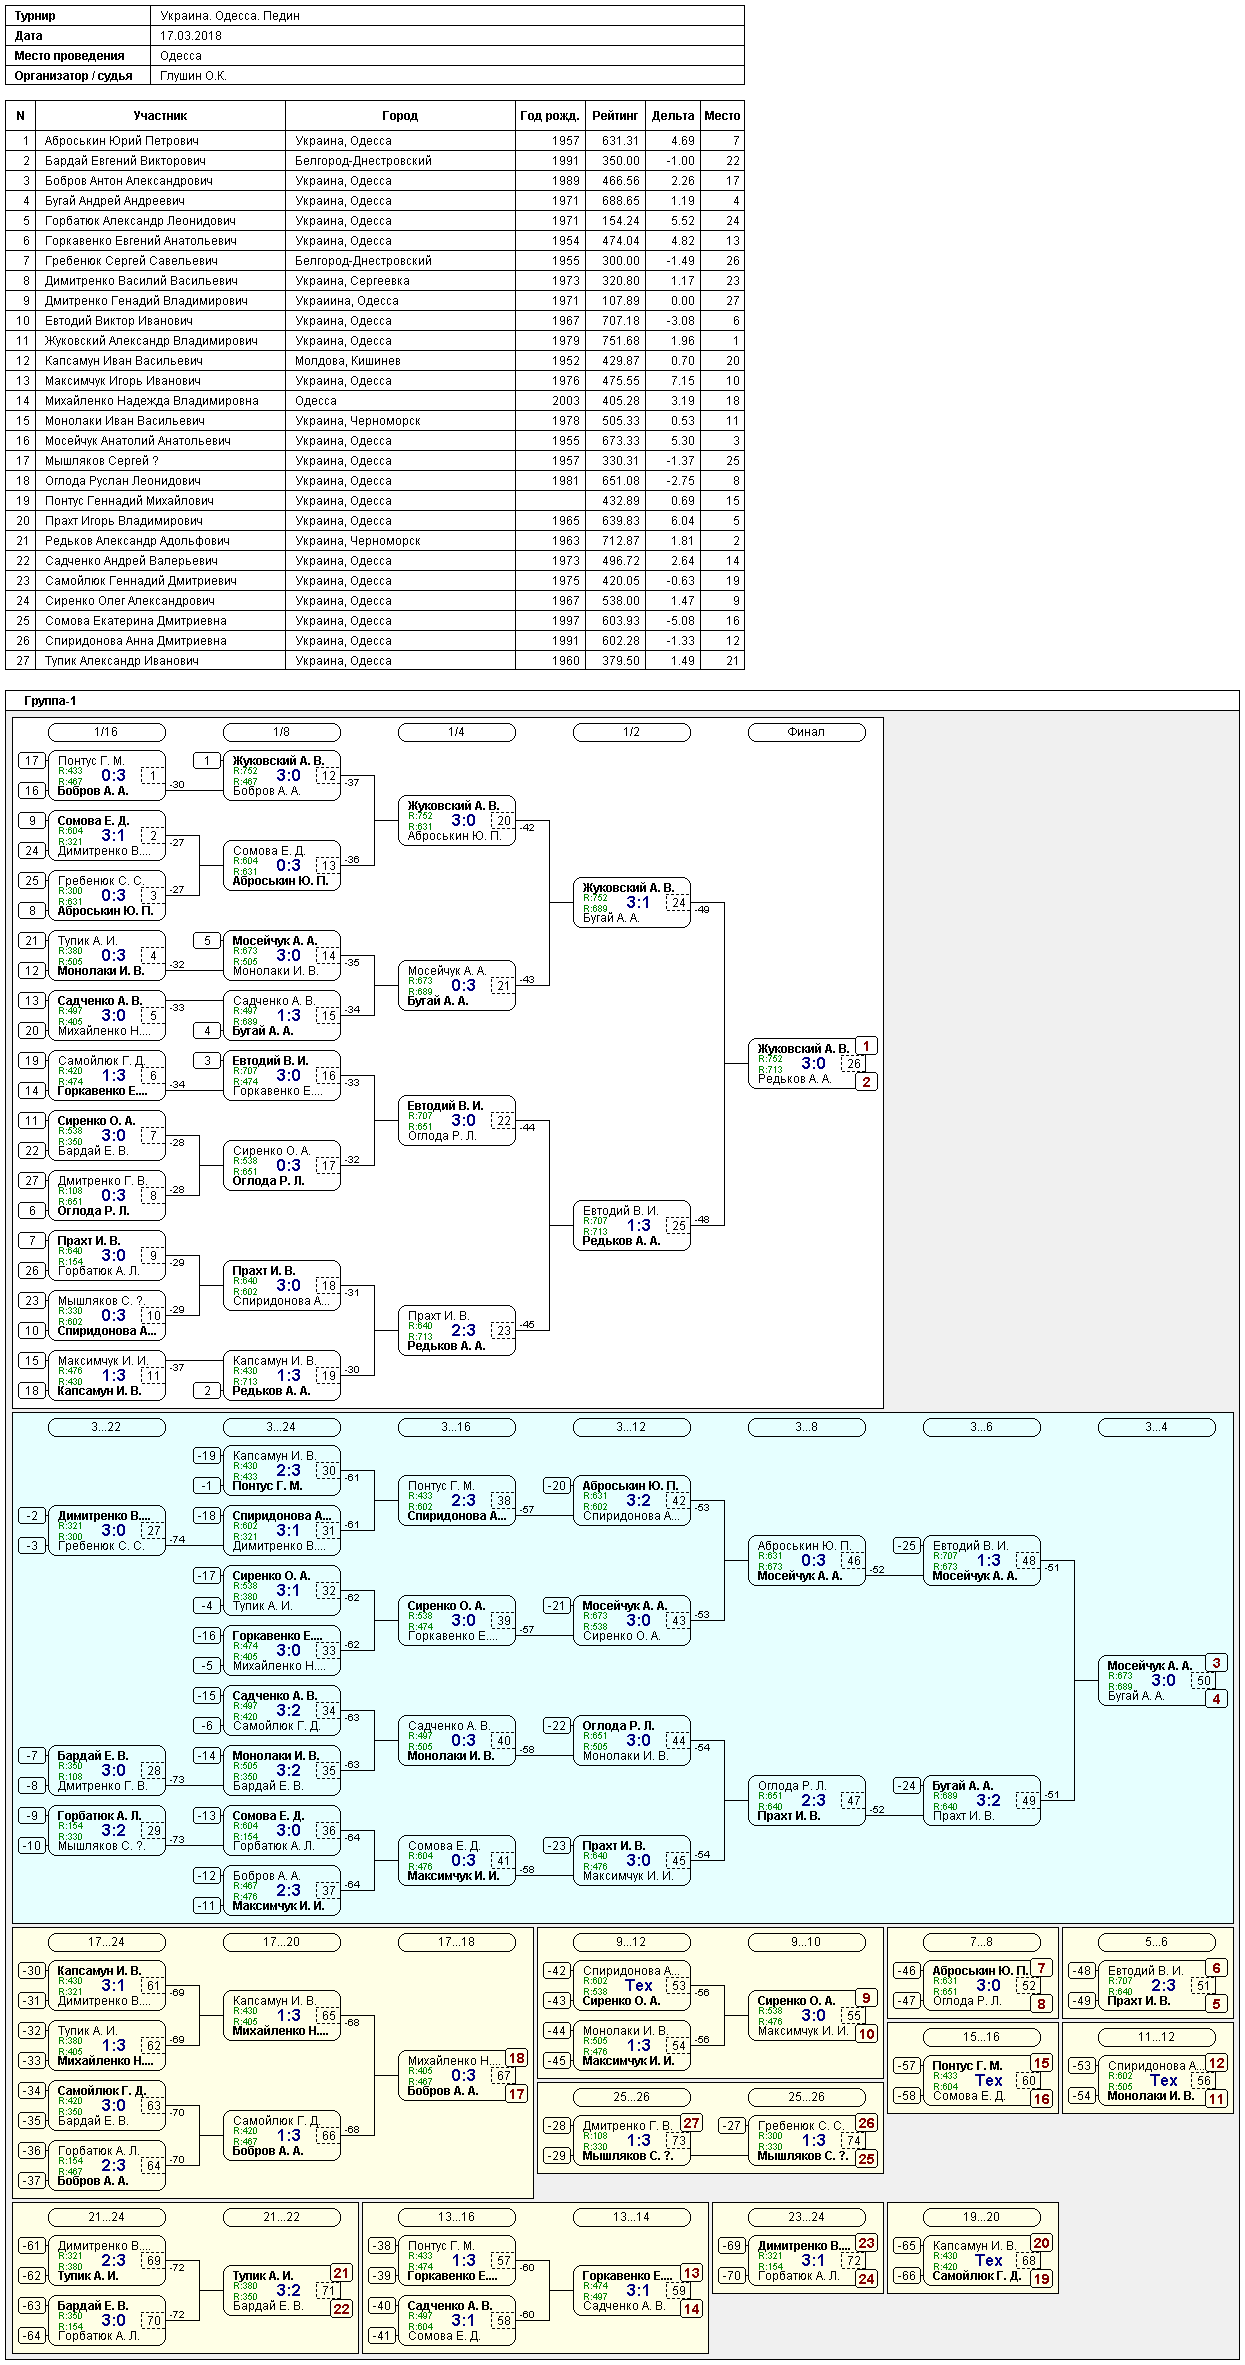Image resolution: width=1245 pixels, height=2365 pixels.
Task: Click match number 24 box in Жуковский–Бугай semifinal
Action: [x=679, y=903]
